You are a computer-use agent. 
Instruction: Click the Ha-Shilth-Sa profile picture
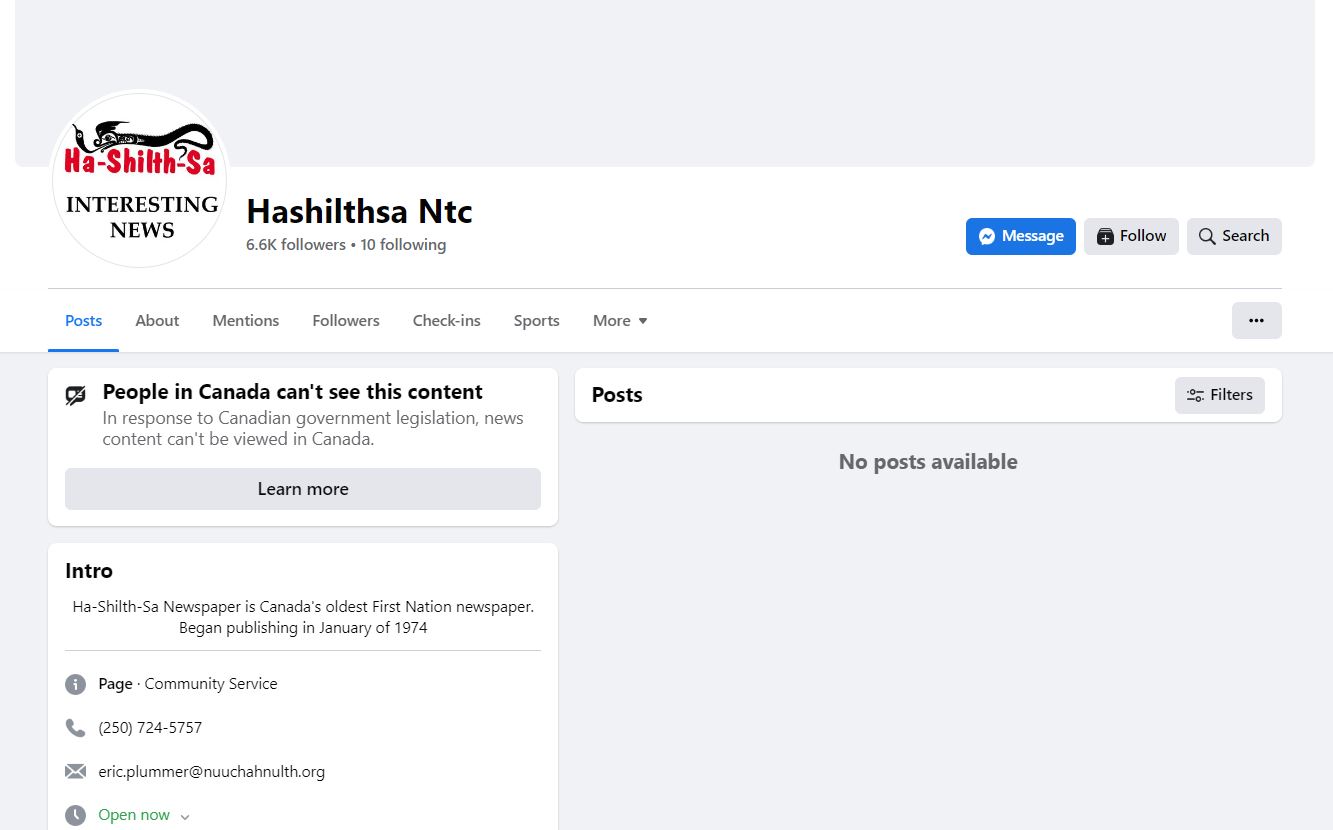[x=140, y=180]
